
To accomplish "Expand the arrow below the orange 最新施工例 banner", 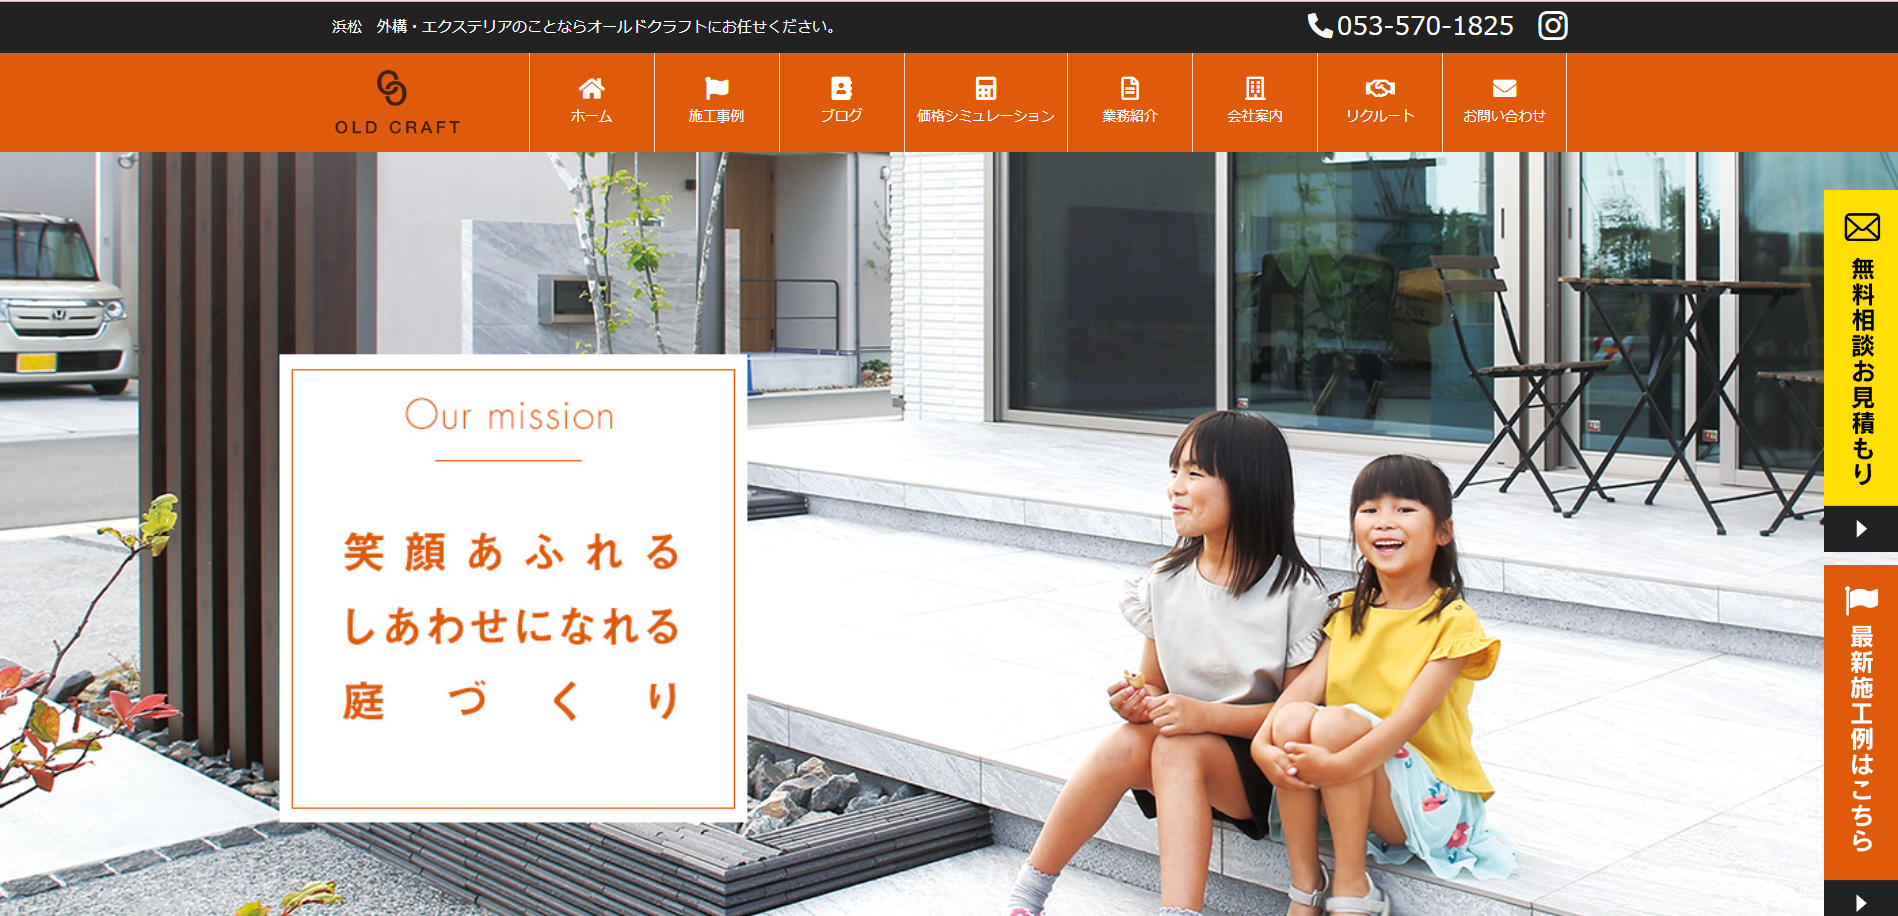I will [1861, 902].
